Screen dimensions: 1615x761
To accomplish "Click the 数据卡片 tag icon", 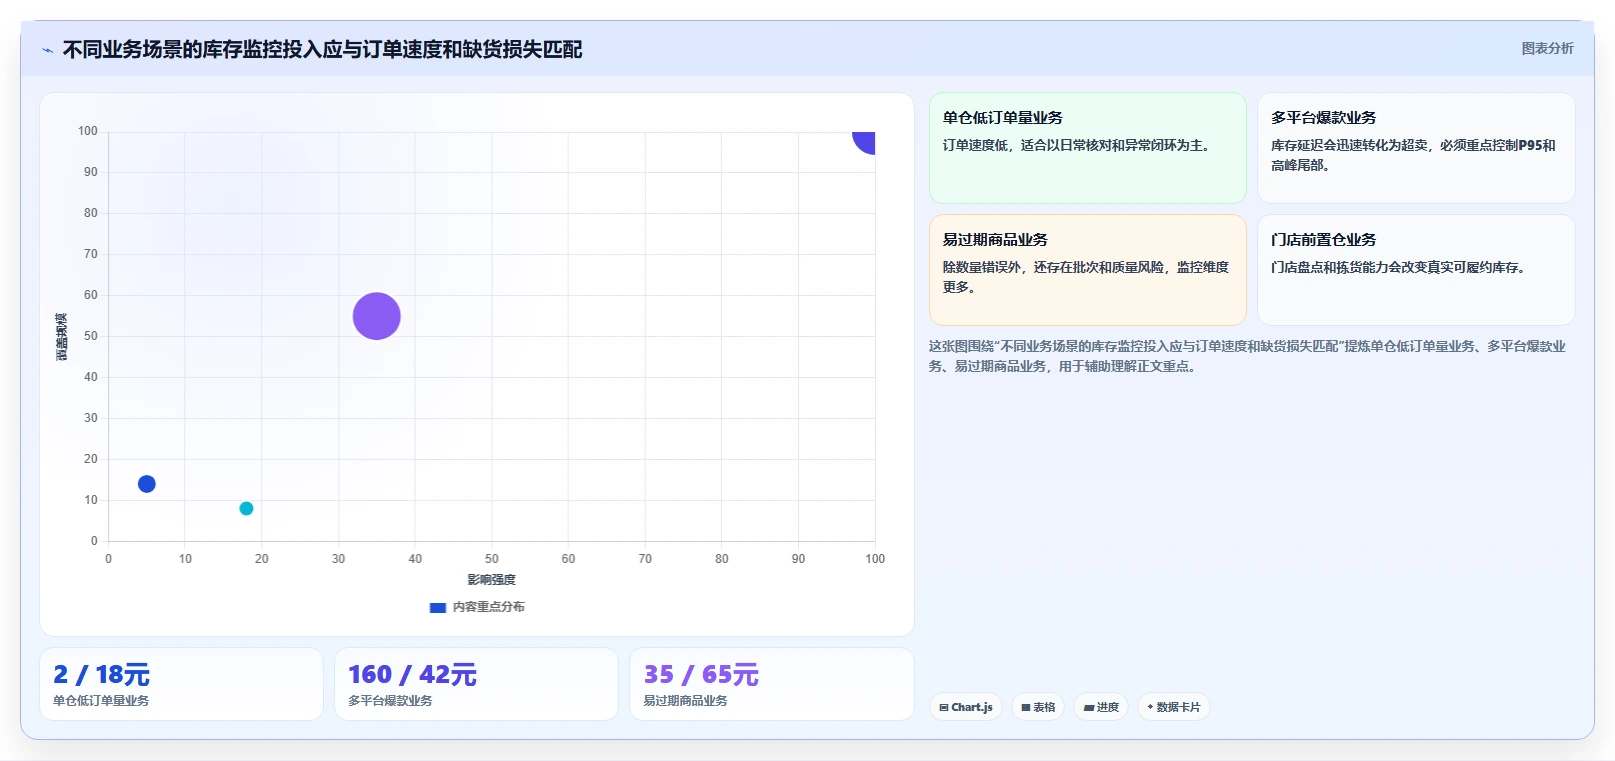I will [x=1150, y=707].
